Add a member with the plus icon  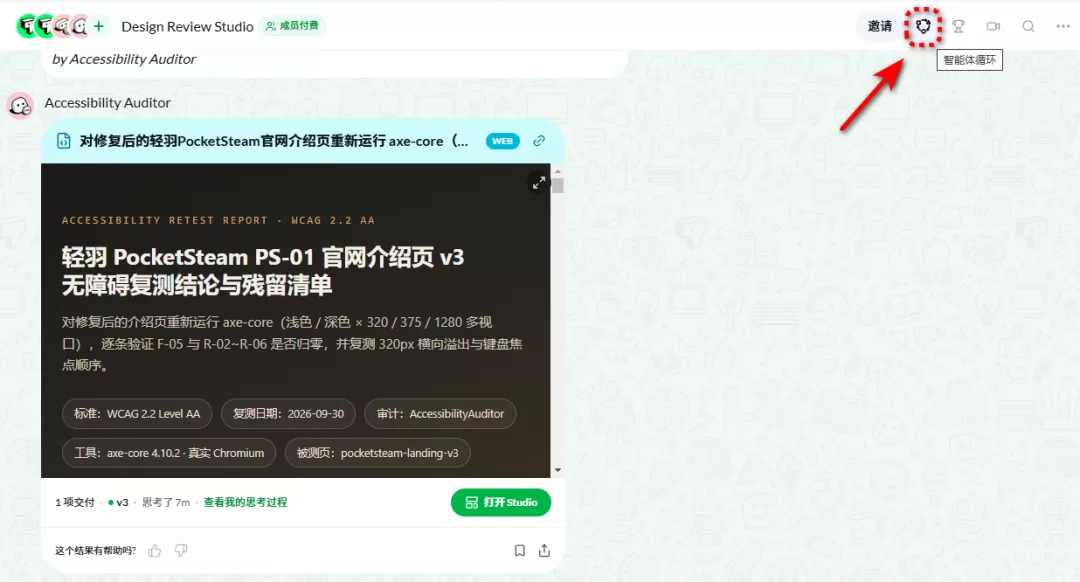pyautogui.click(x=98, y=26)
